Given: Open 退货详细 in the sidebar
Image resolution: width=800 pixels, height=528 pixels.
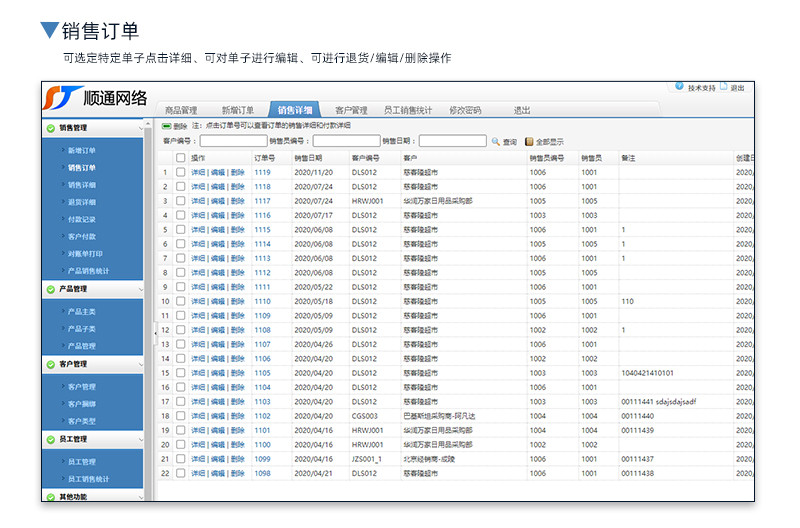Looking at the screenshot, I should point(82,202).
